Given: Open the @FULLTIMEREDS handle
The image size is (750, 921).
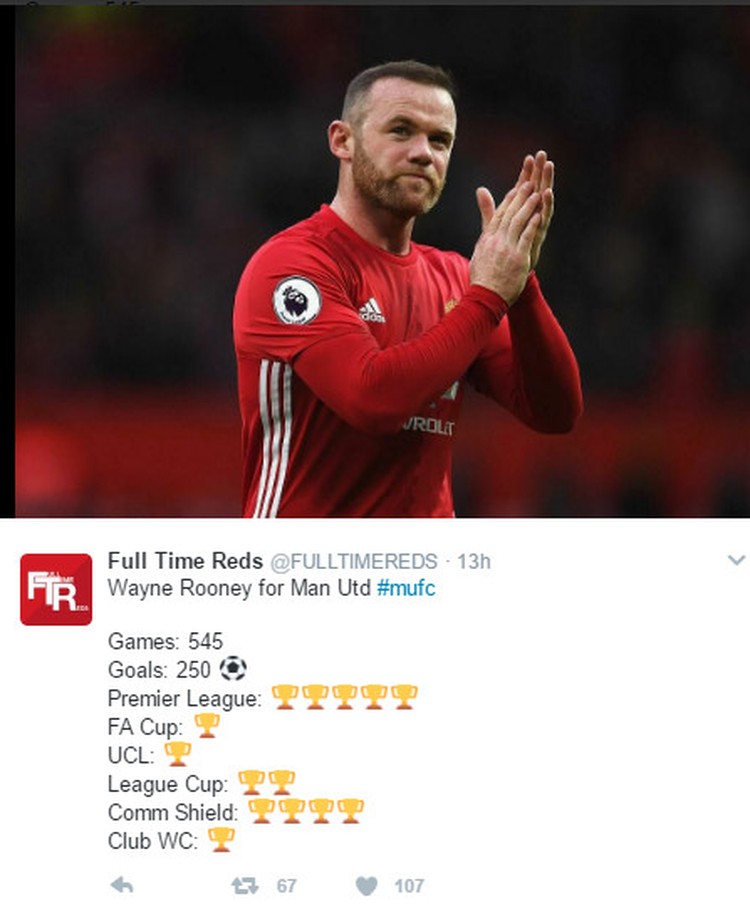Looking at the screenshot, I should pos(354,562).
